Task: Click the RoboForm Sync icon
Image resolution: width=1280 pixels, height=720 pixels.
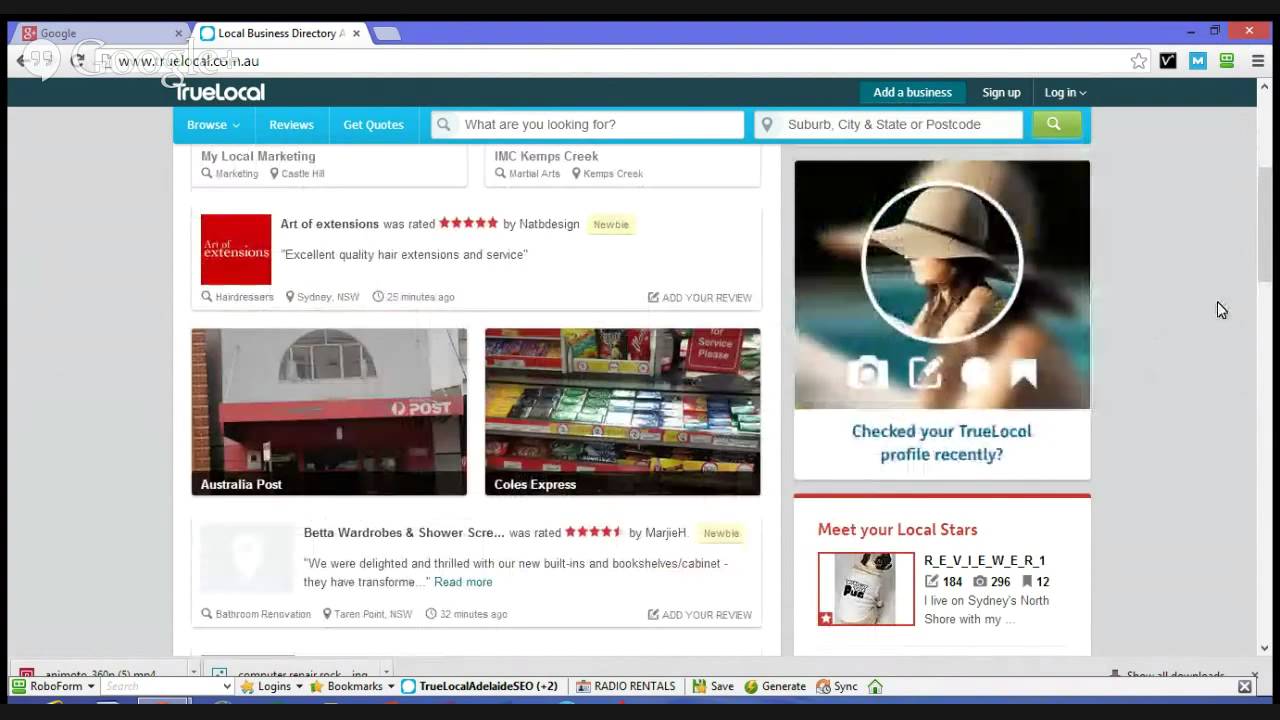Action: click(x=837, y=686)
